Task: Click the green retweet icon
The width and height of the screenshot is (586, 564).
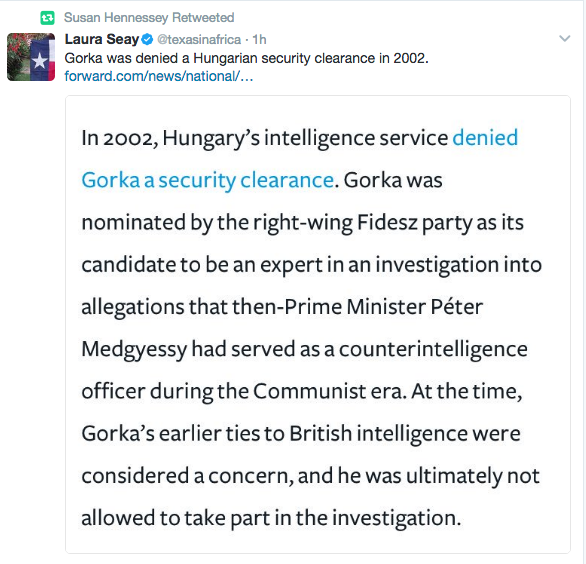Action: [47, 18]
